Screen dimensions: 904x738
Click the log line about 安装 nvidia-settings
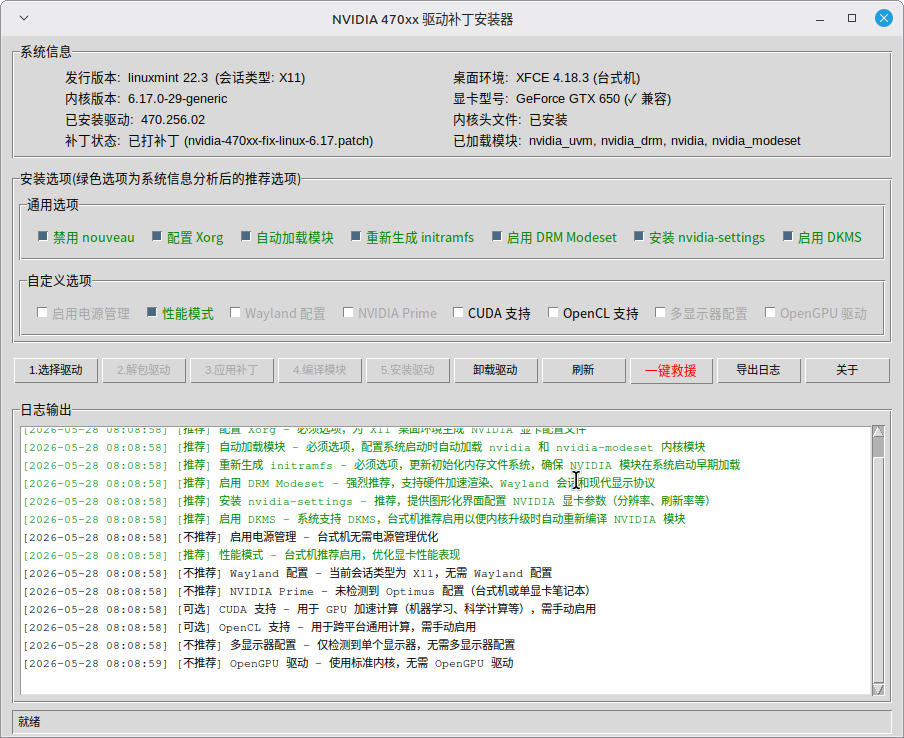366,501
